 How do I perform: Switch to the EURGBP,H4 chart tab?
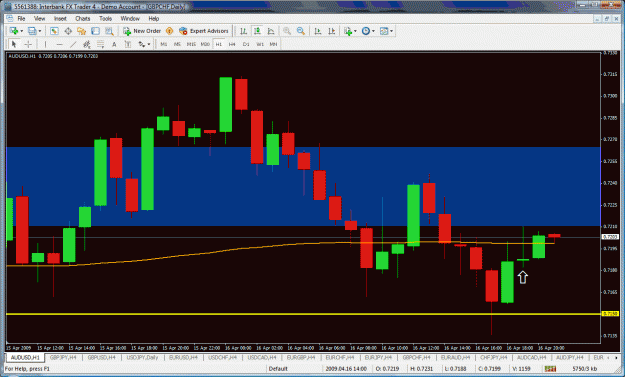tap(300, 357)
